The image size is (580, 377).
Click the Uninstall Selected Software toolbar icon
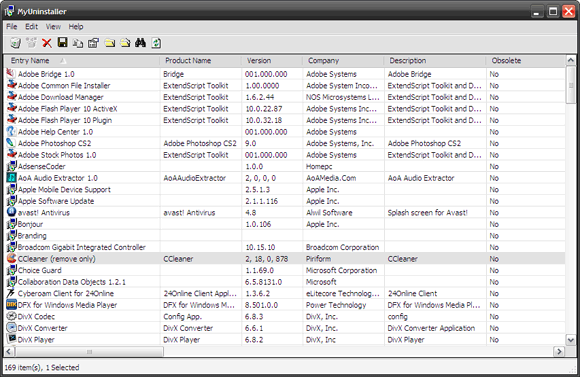(x=15, y=43)
